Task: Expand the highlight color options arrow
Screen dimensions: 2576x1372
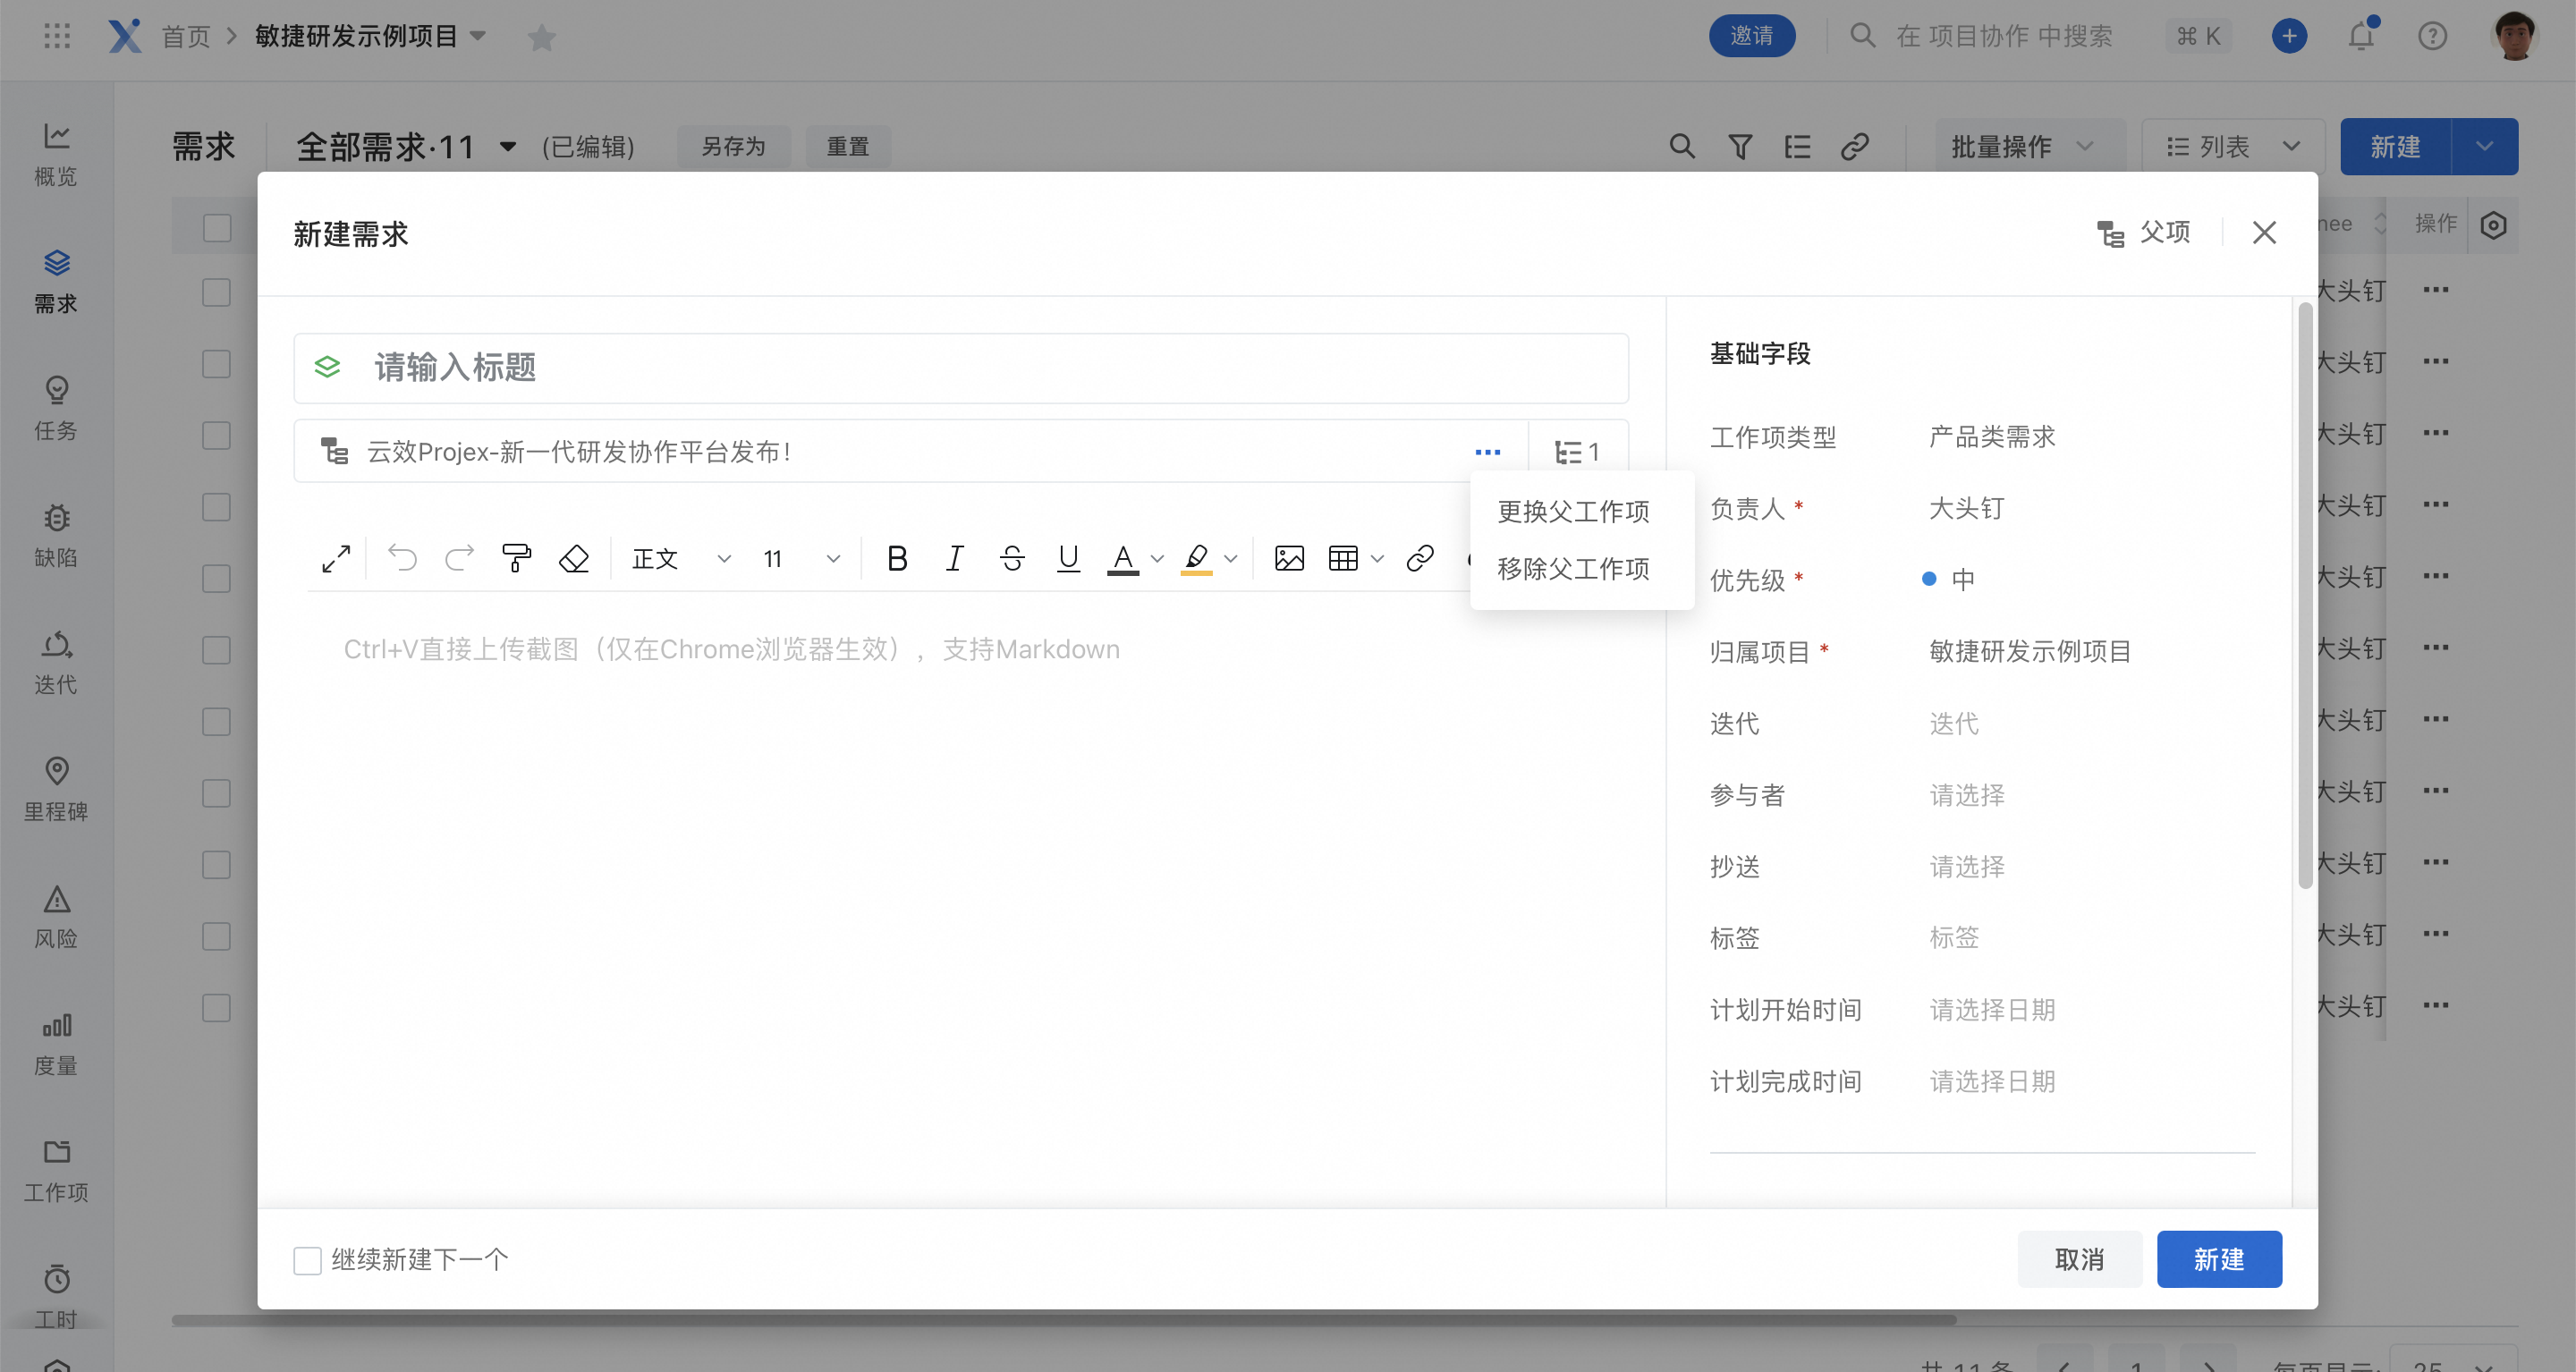Action: 1231,559
